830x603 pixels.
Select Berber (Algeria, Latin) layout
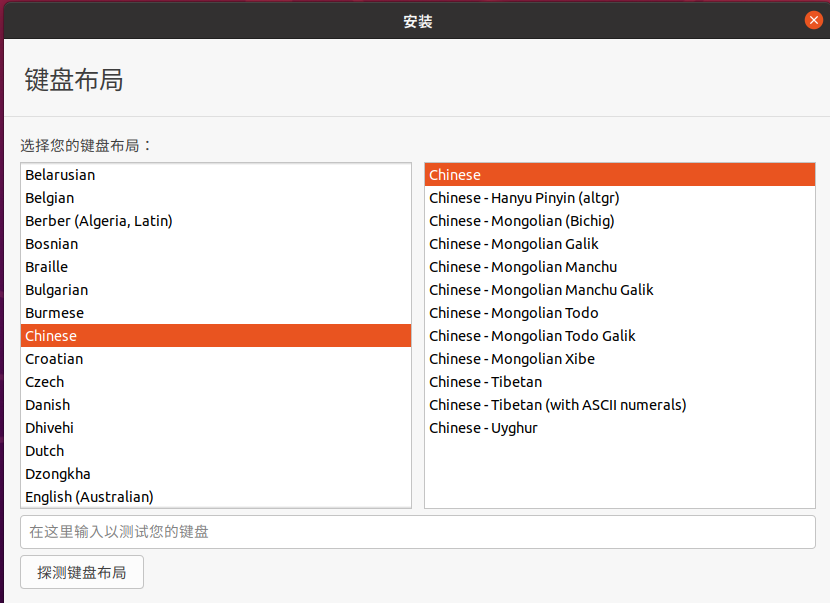point(216,221)
